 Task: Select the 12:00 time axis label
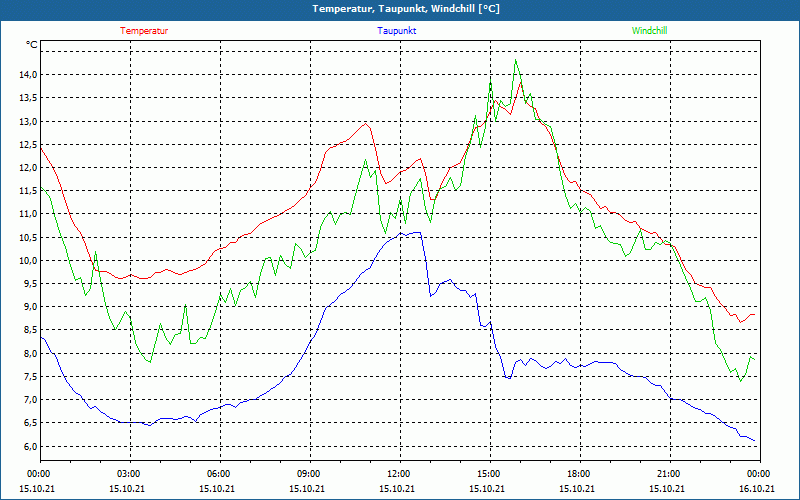(399, 474)
